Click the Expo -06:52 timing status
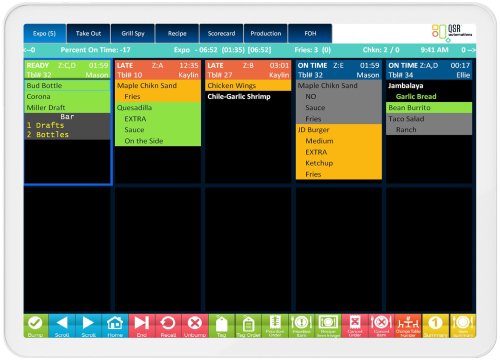 [x=222, y=50]
